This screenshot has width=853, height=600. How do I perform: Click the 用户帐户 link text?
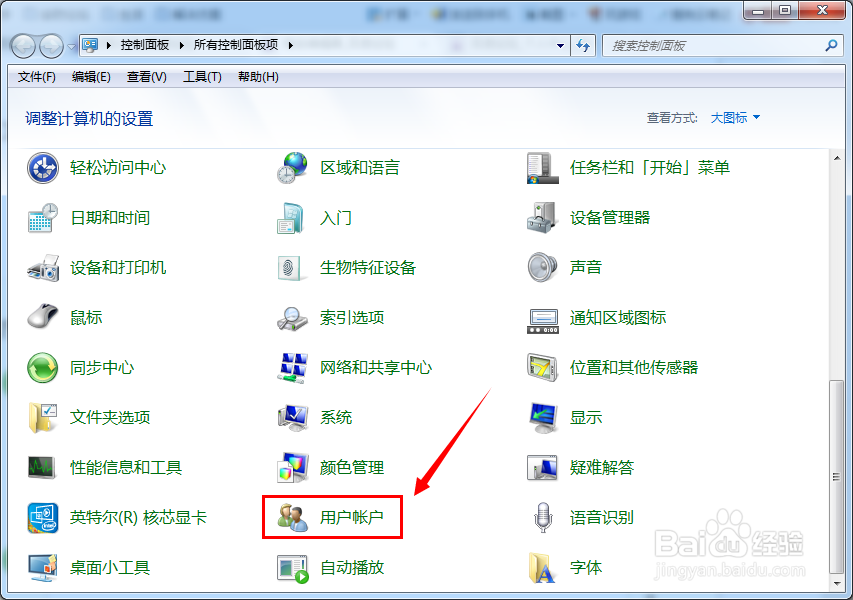click(351, 517)
